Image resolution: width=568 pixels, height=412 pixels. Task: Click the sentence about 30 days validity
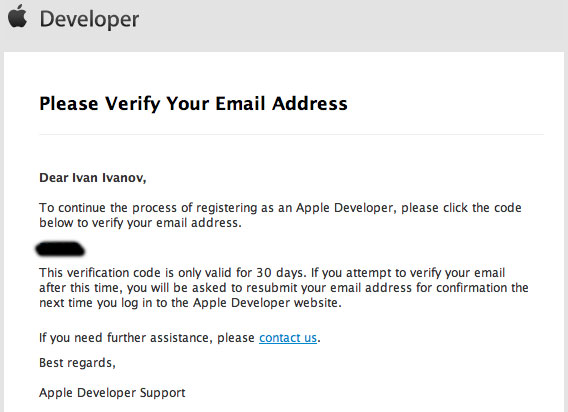[172, 272]
